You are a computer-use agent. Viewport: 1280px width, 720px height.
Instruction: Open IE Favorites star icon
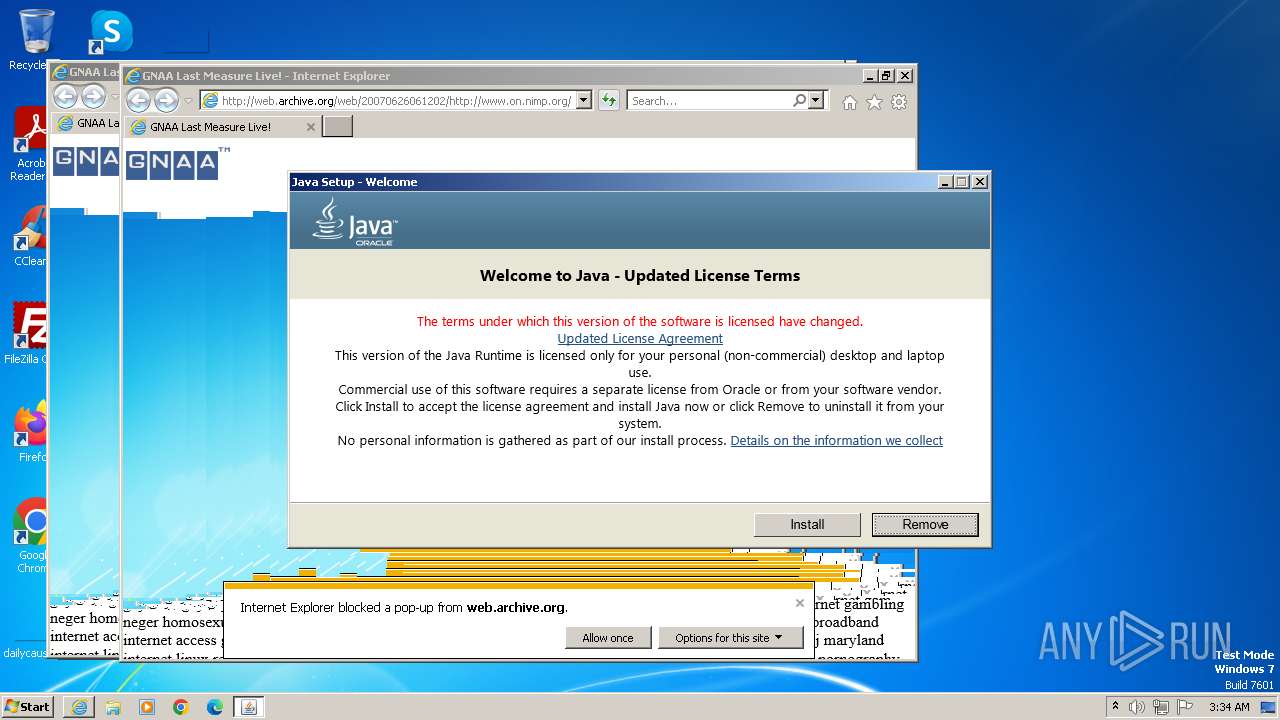coord(874,102)
